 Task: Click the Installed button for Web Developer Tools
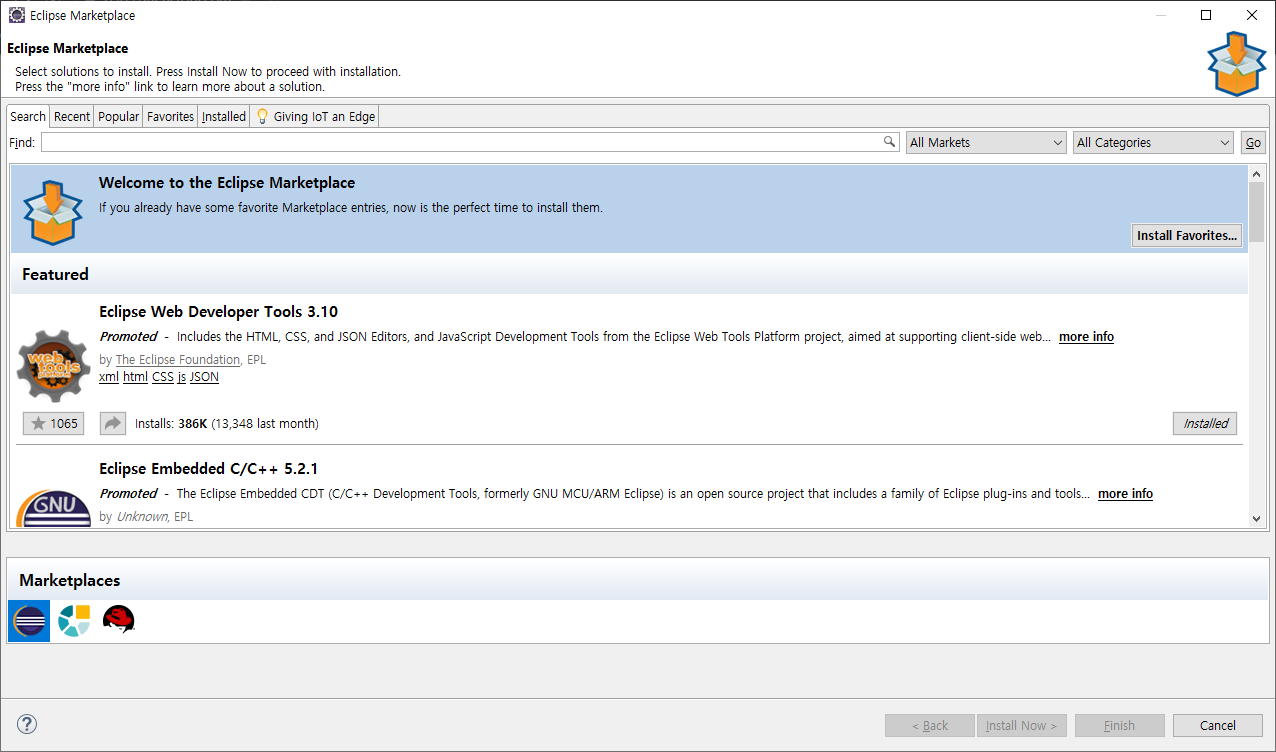click(1205, 423)
